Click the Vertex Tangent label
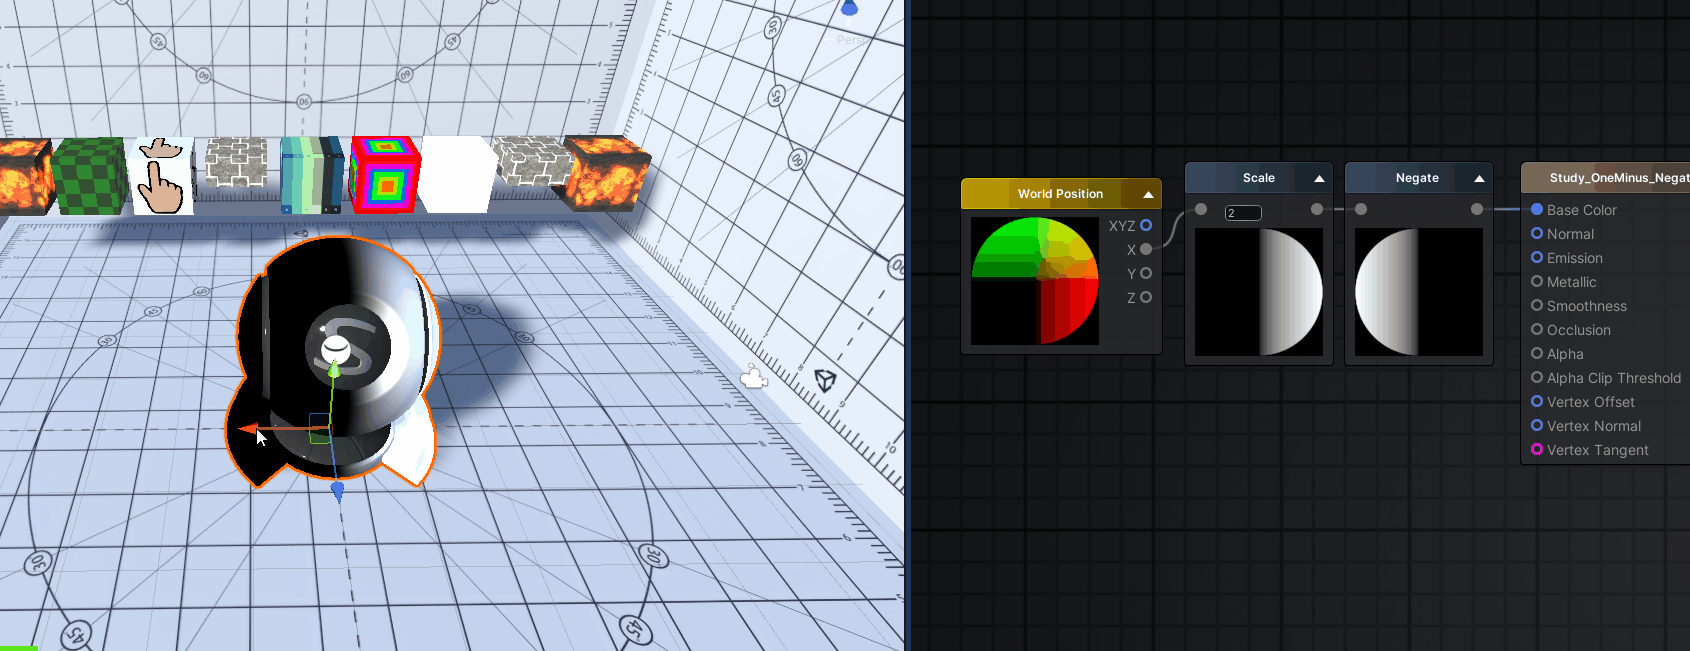This screenshot has width=1690, height=651. pyautogui.click(x=1598, y=450)
